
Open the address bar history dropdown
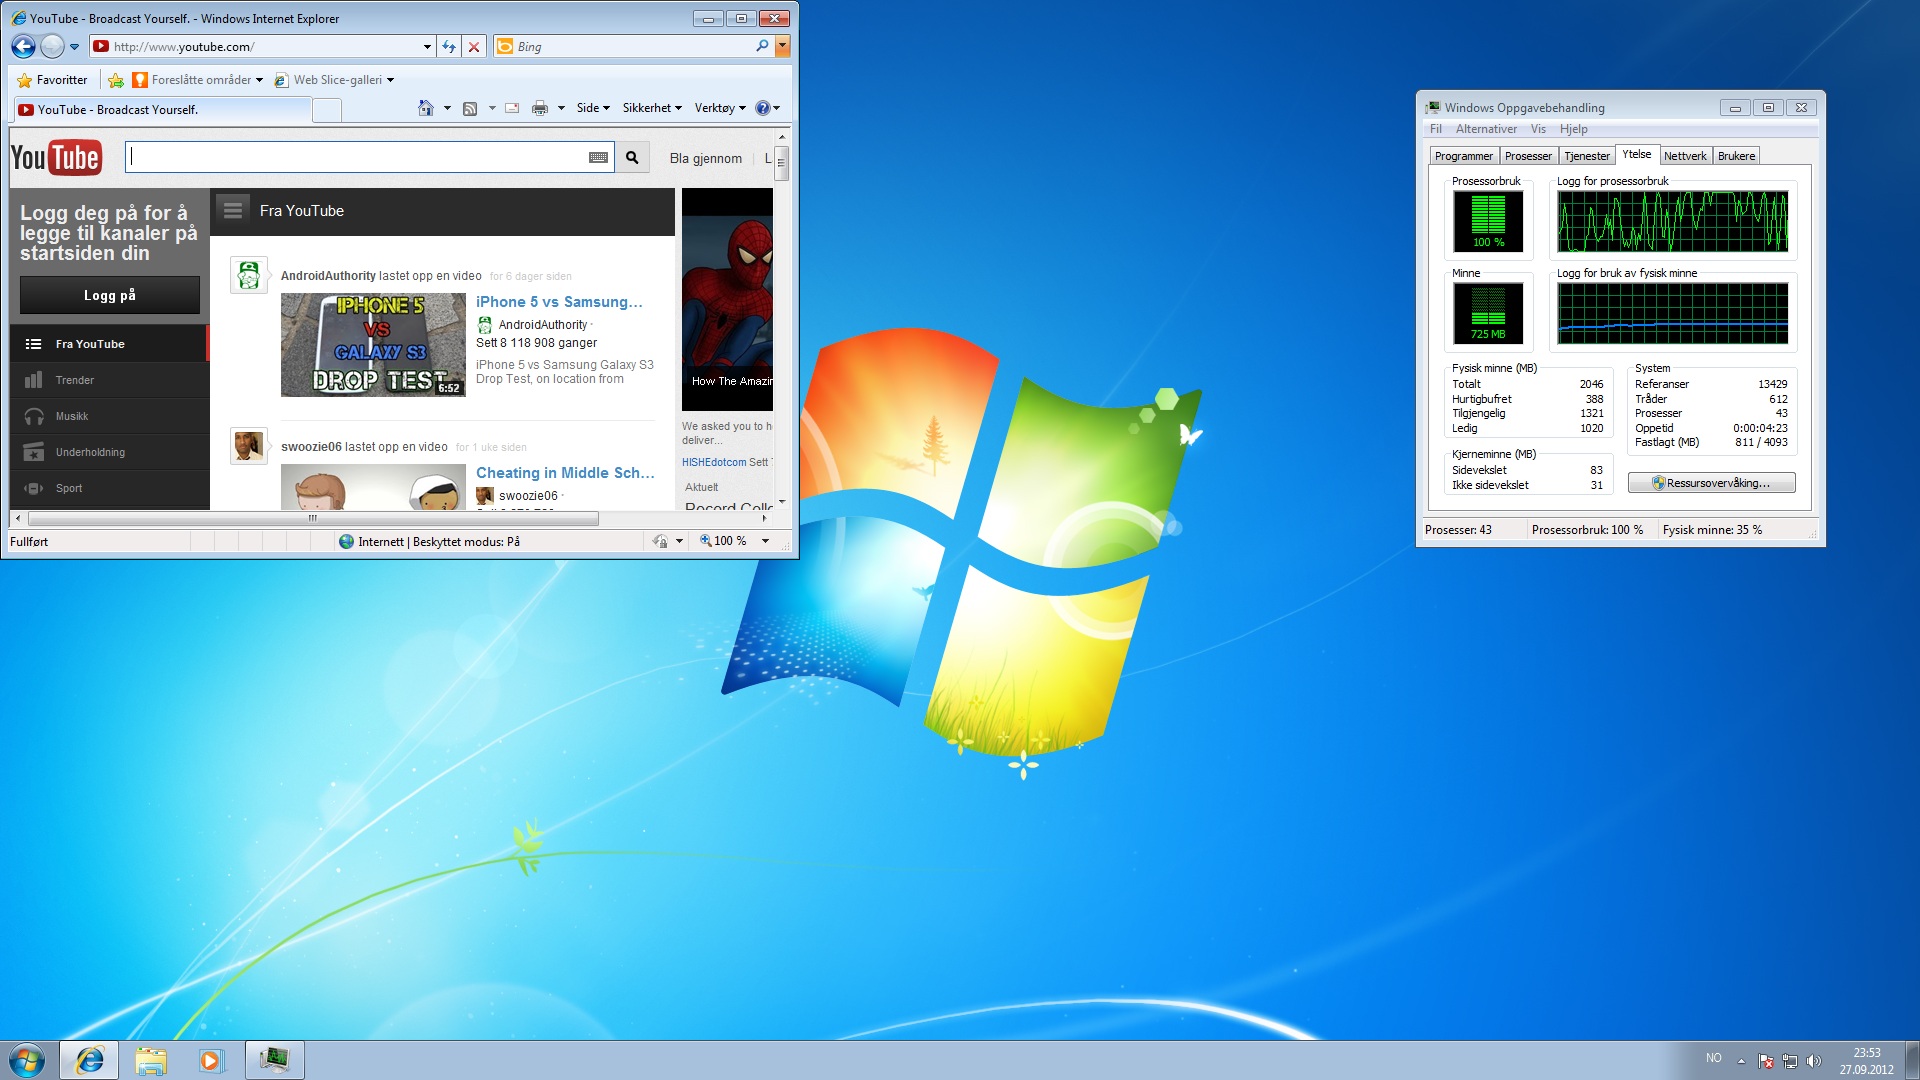(427, 46)
